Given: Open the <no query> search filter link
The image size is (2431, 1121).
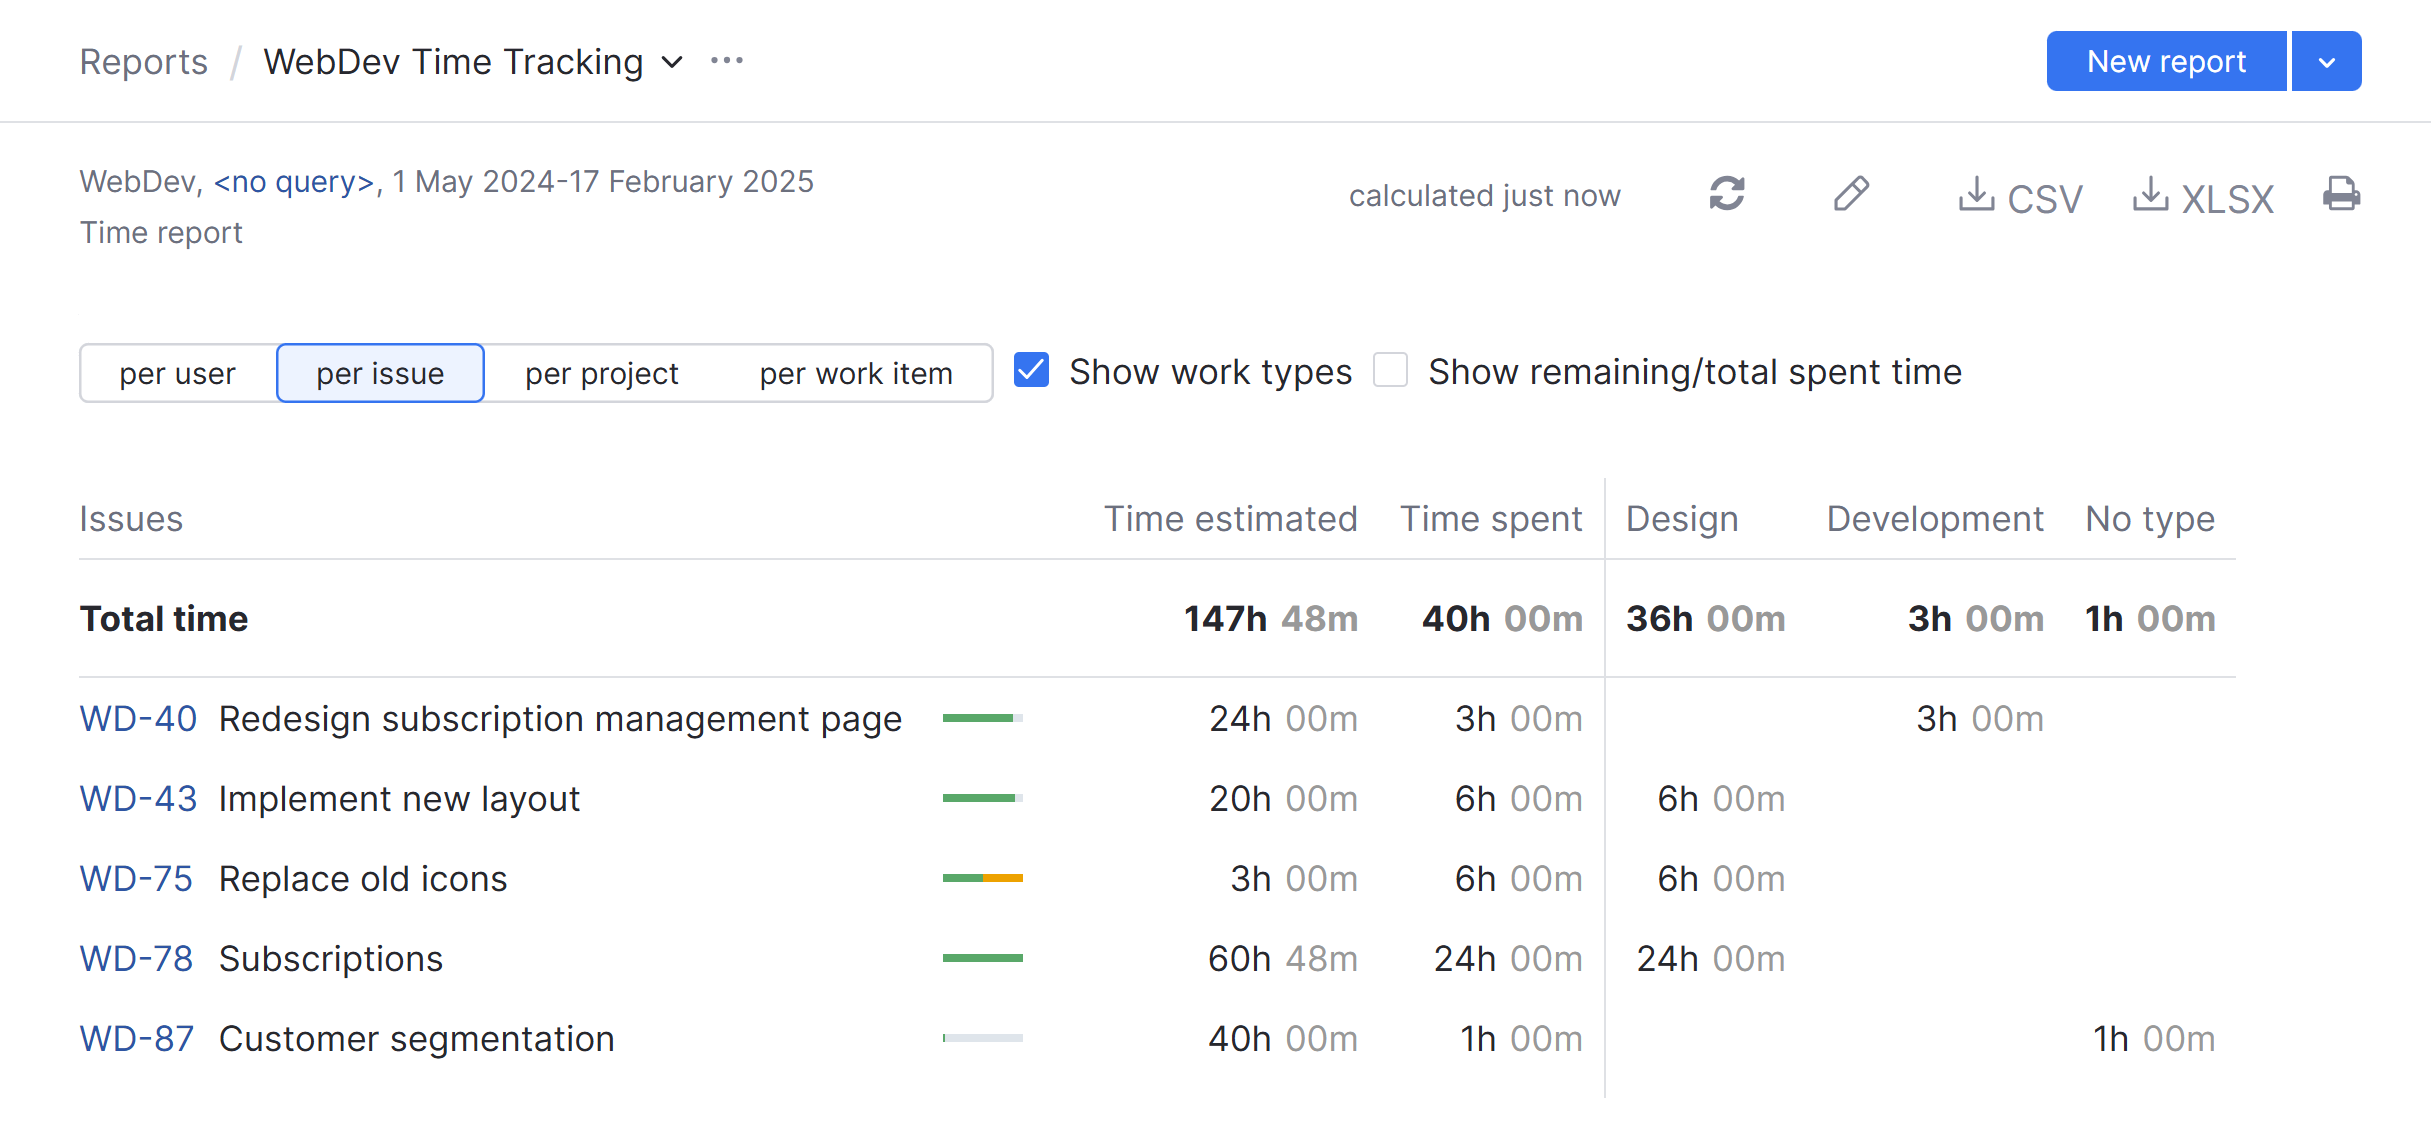Looking at the screenshot, I should [292, 181].
